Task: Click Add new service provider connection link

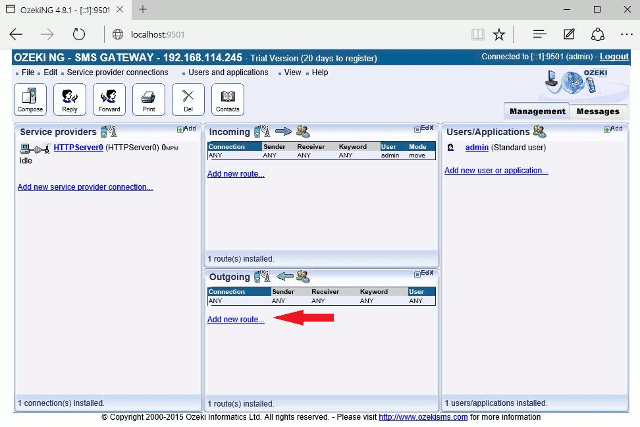Action: point(85,187)
